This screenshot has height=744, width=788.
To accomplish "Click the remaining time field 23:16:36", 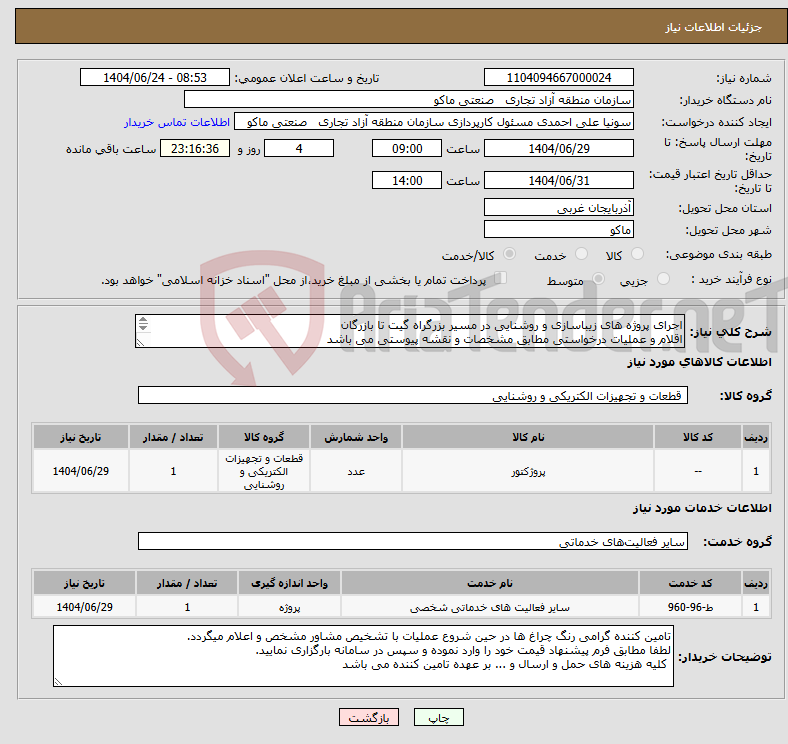I will (x=195, y=148).
